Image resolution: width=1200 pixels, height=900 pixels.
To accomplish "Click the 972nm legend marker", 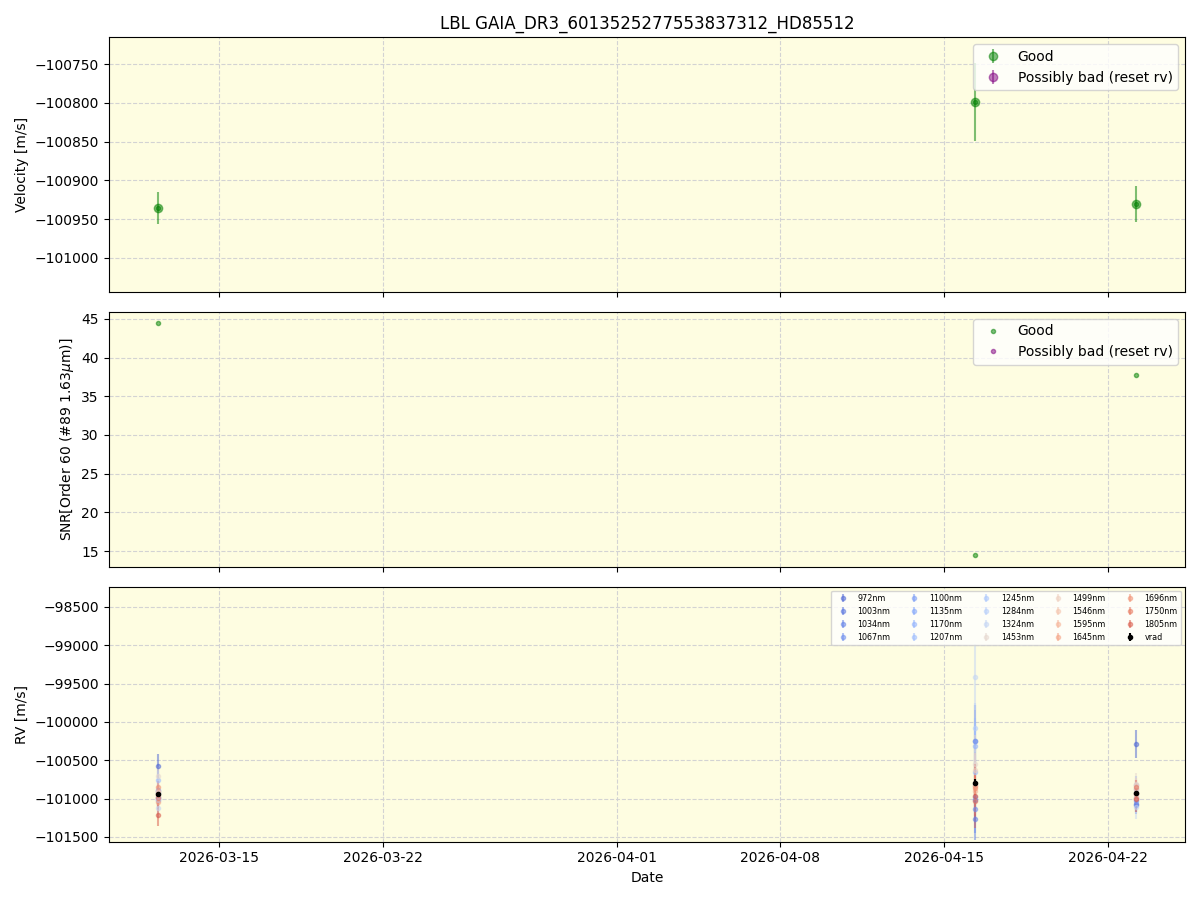I will coord(843,598).
